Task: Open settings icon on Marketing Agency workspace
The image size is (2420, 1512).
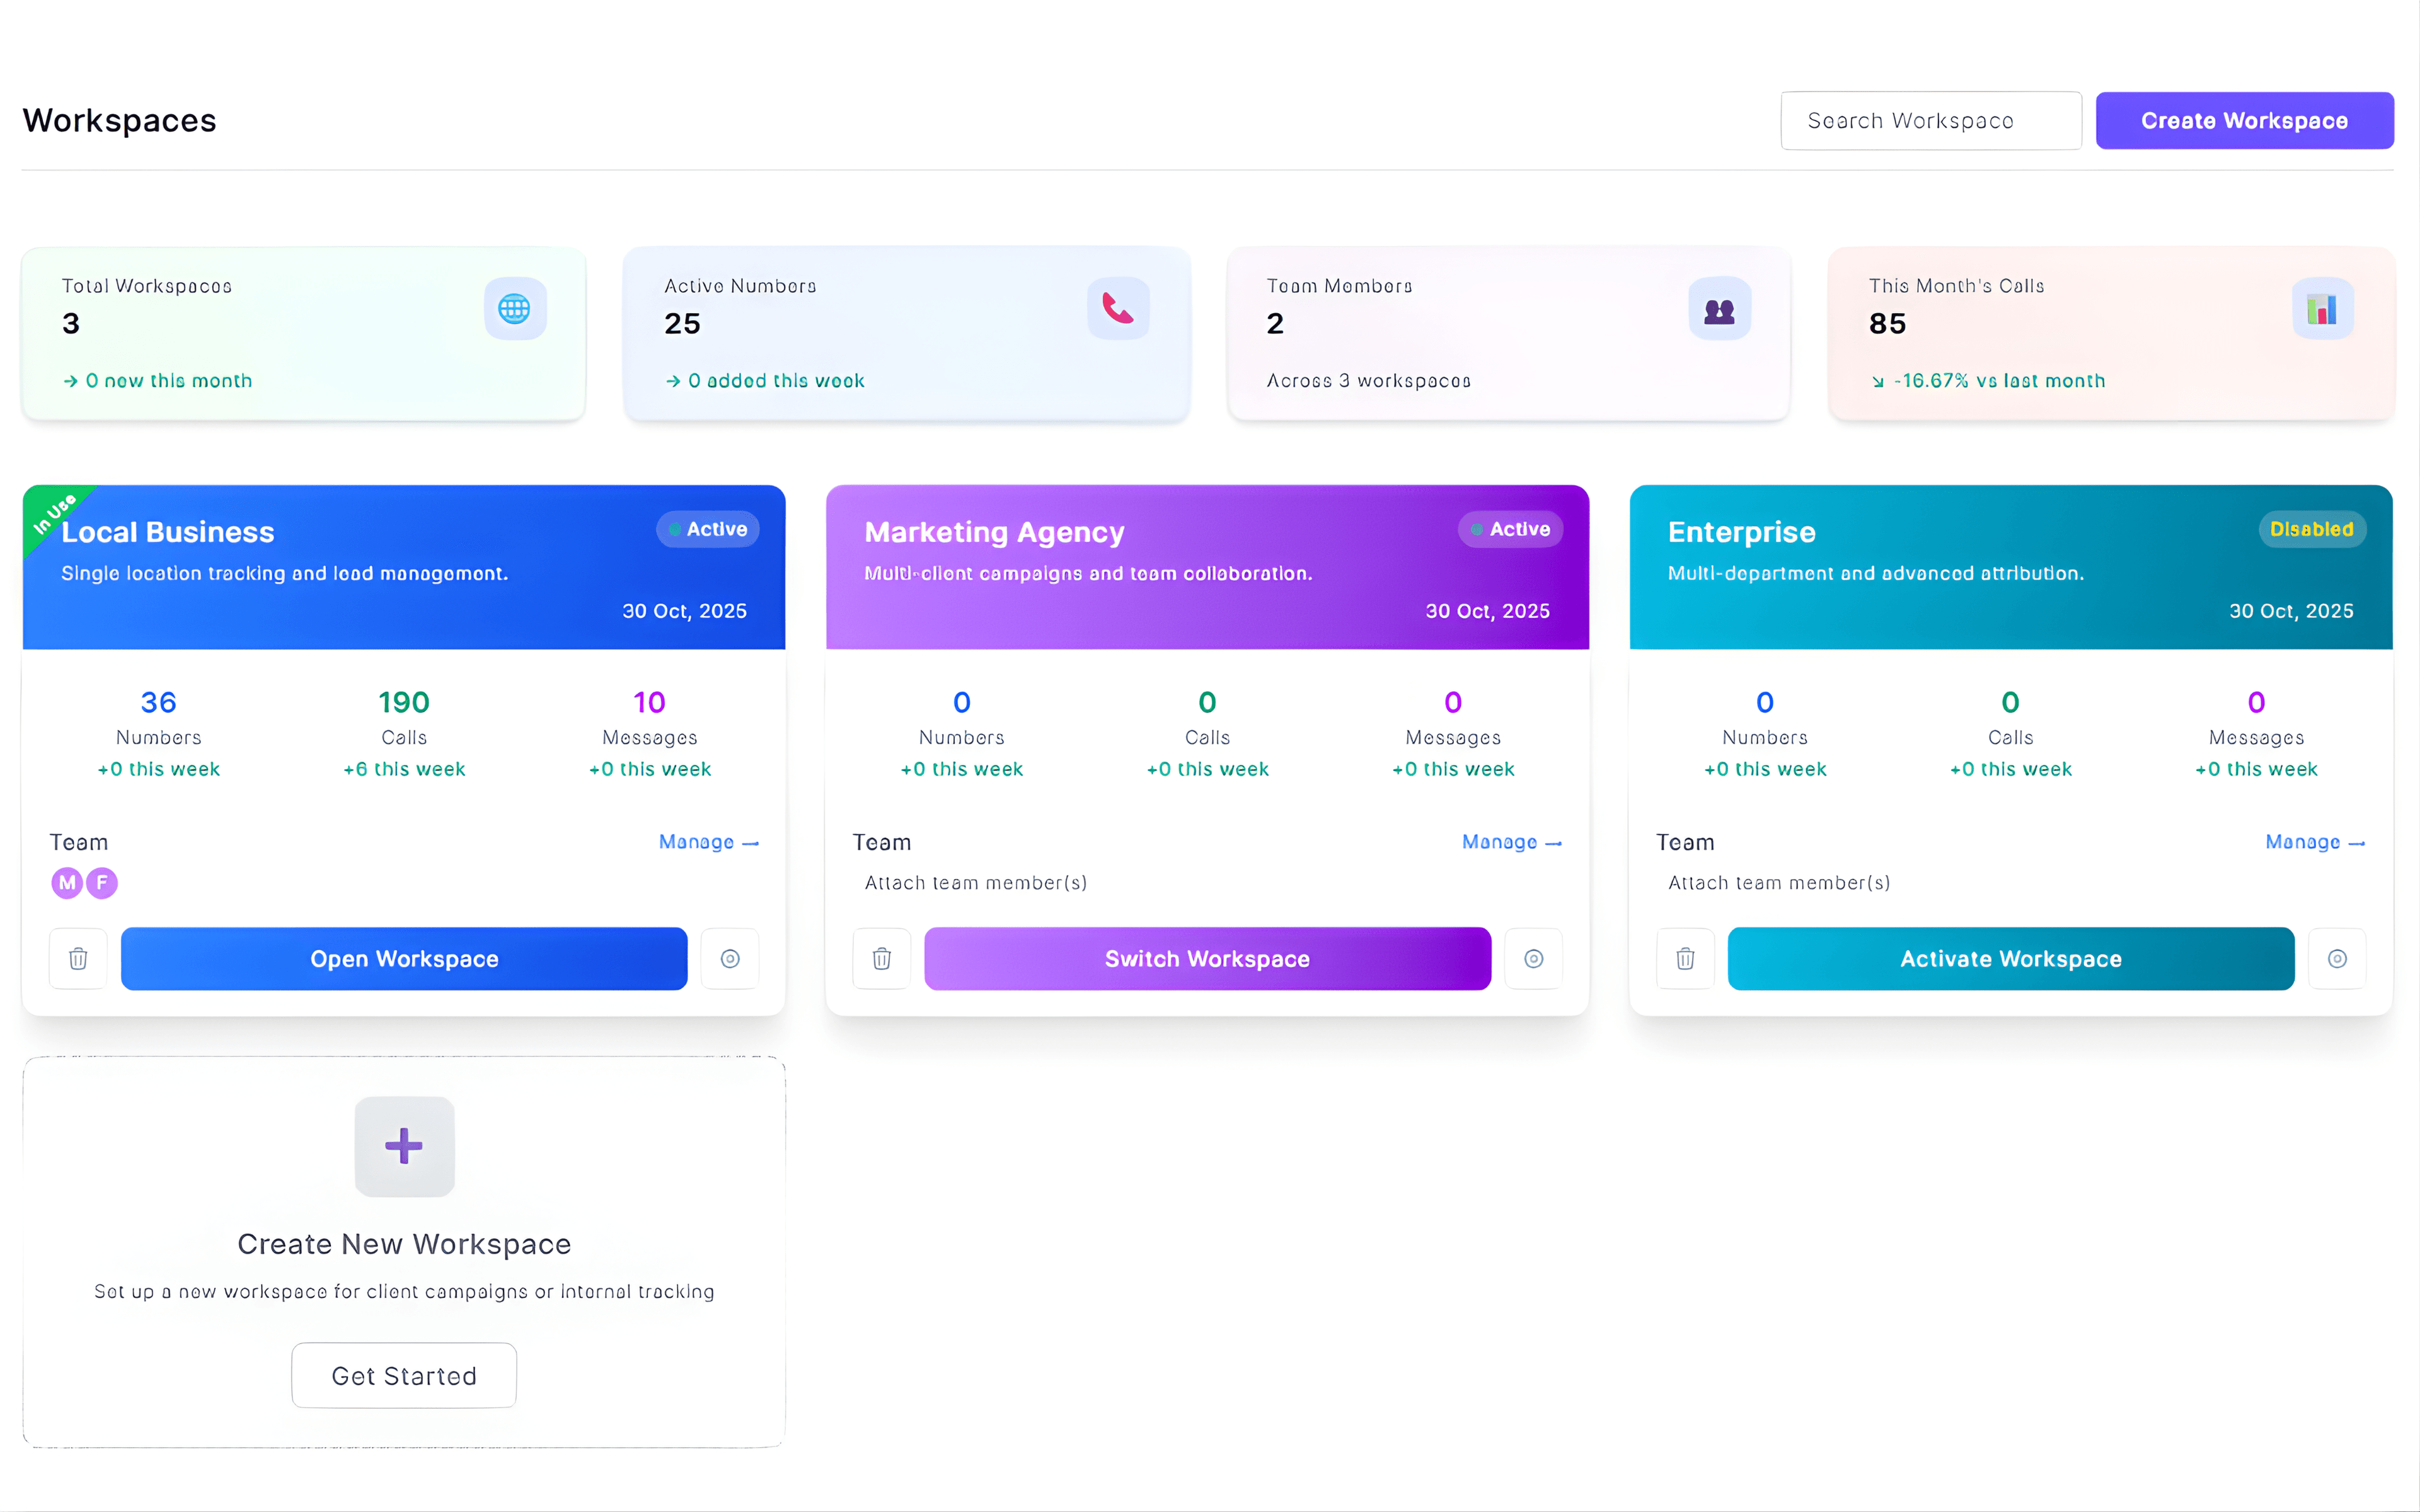Action: [1533, 958]
